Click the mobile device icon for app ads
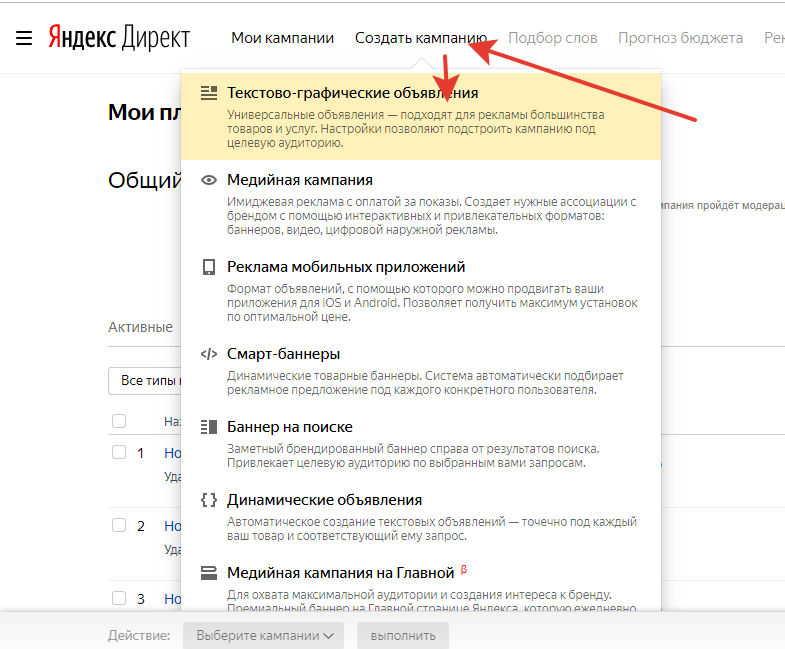 (x=209, y=267)
